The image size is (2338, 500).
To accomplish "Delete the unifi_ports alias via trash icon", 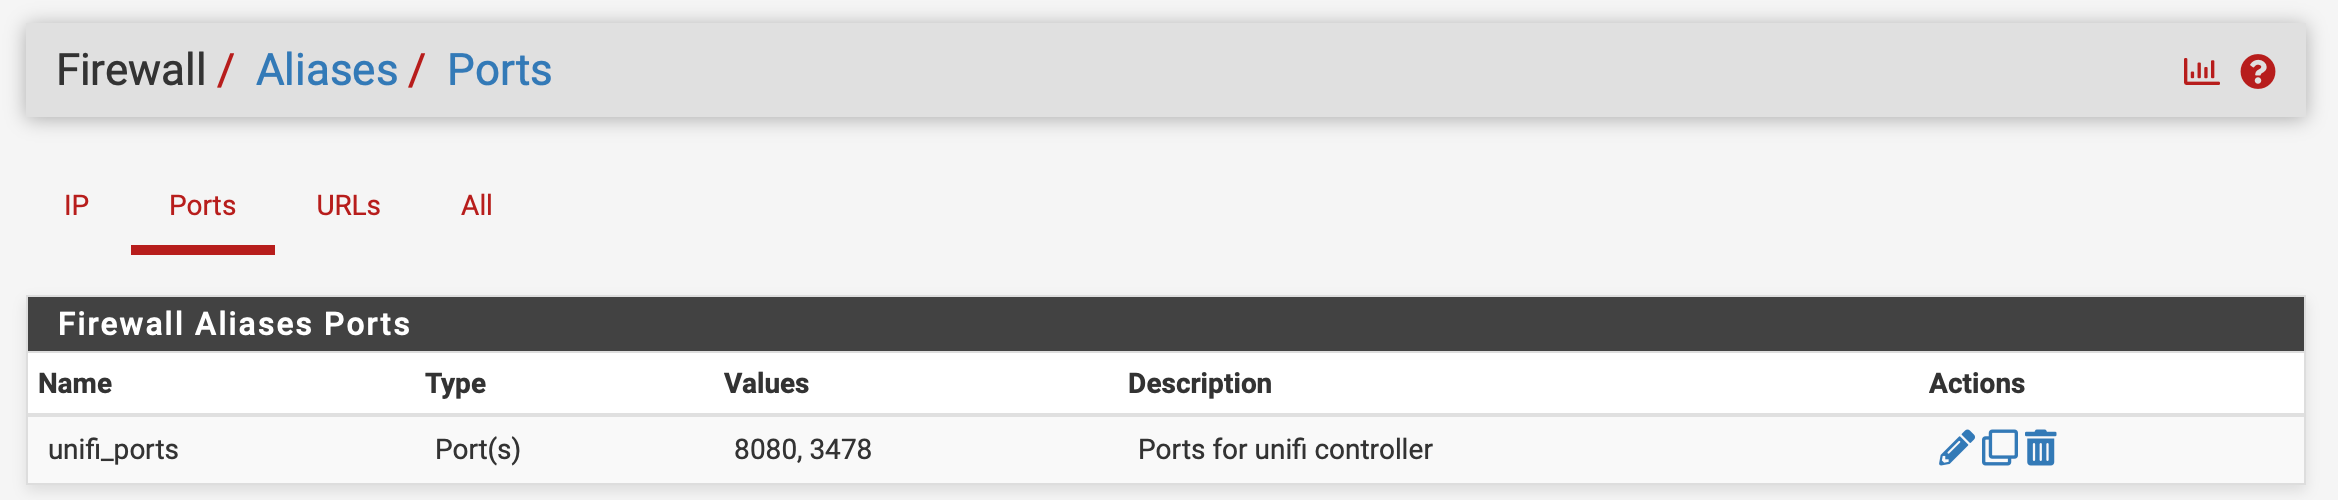I will 2041,448.
